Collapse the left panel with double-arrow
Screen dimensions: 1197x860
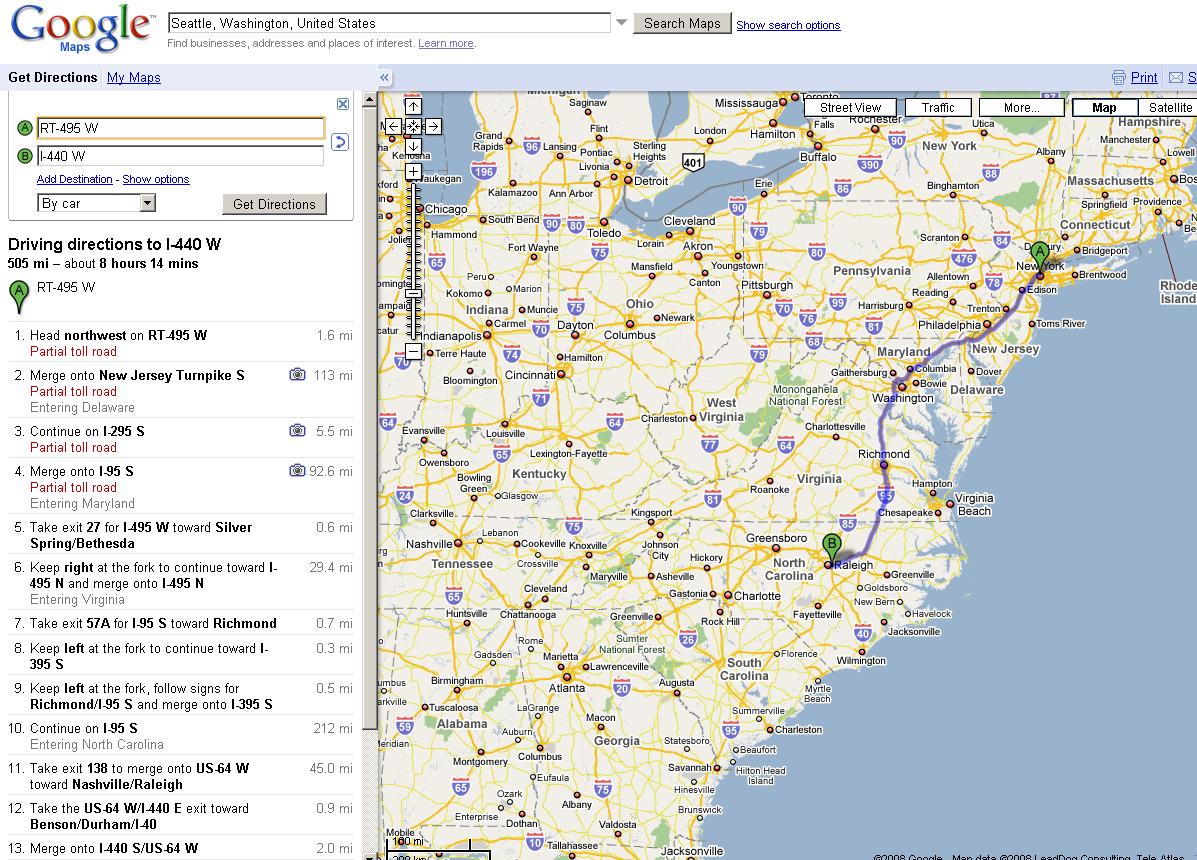(x=384, y=78)
